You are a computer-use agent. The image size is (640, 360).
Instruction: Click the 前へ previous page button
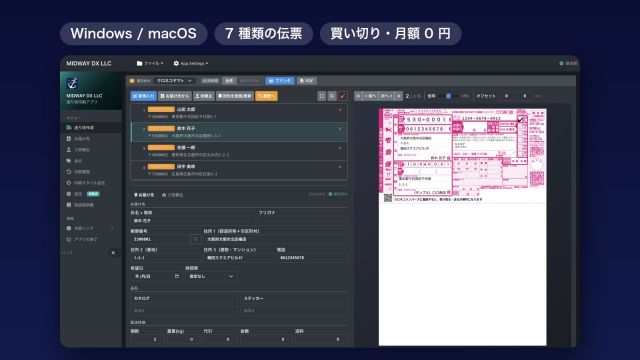coord(370,96)
